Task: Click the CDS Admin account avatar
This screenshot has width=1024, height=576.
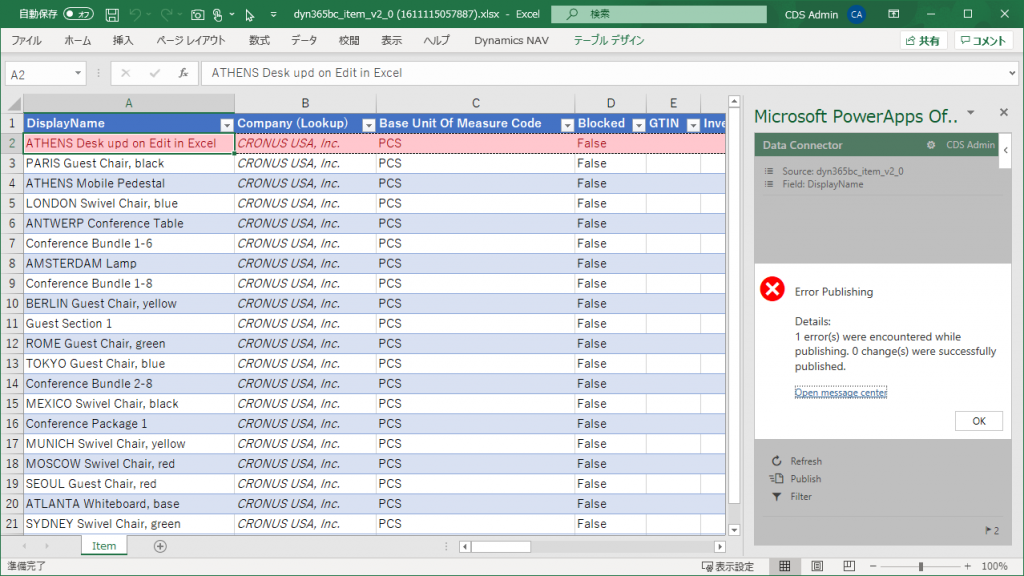Action: [856, 14]
